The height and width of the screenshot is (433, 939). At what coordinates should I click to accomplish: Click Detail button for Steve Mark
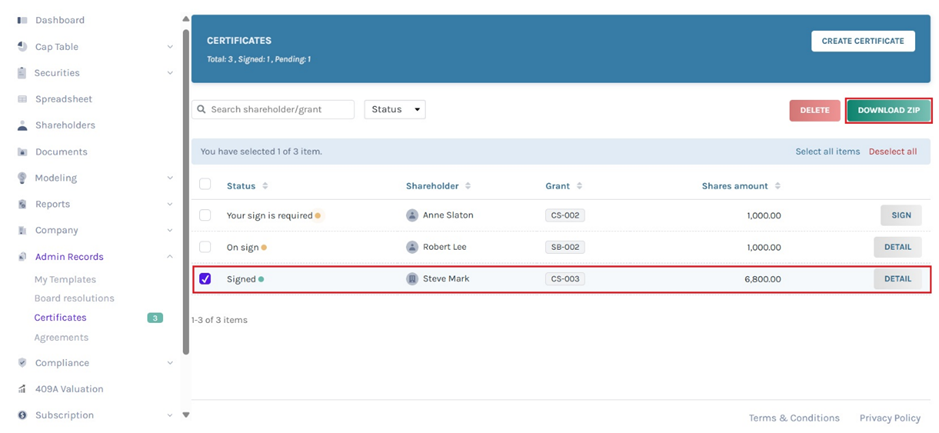[898, 279]
